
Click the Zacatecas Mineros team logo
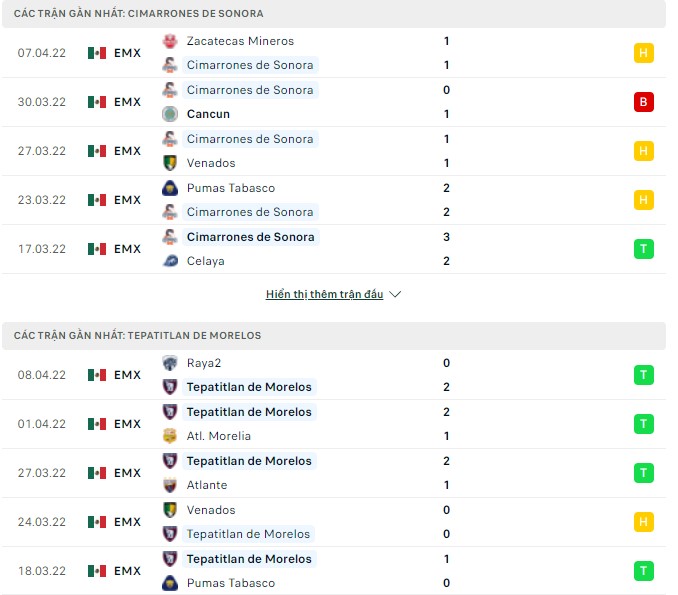(x=170, y=41)
